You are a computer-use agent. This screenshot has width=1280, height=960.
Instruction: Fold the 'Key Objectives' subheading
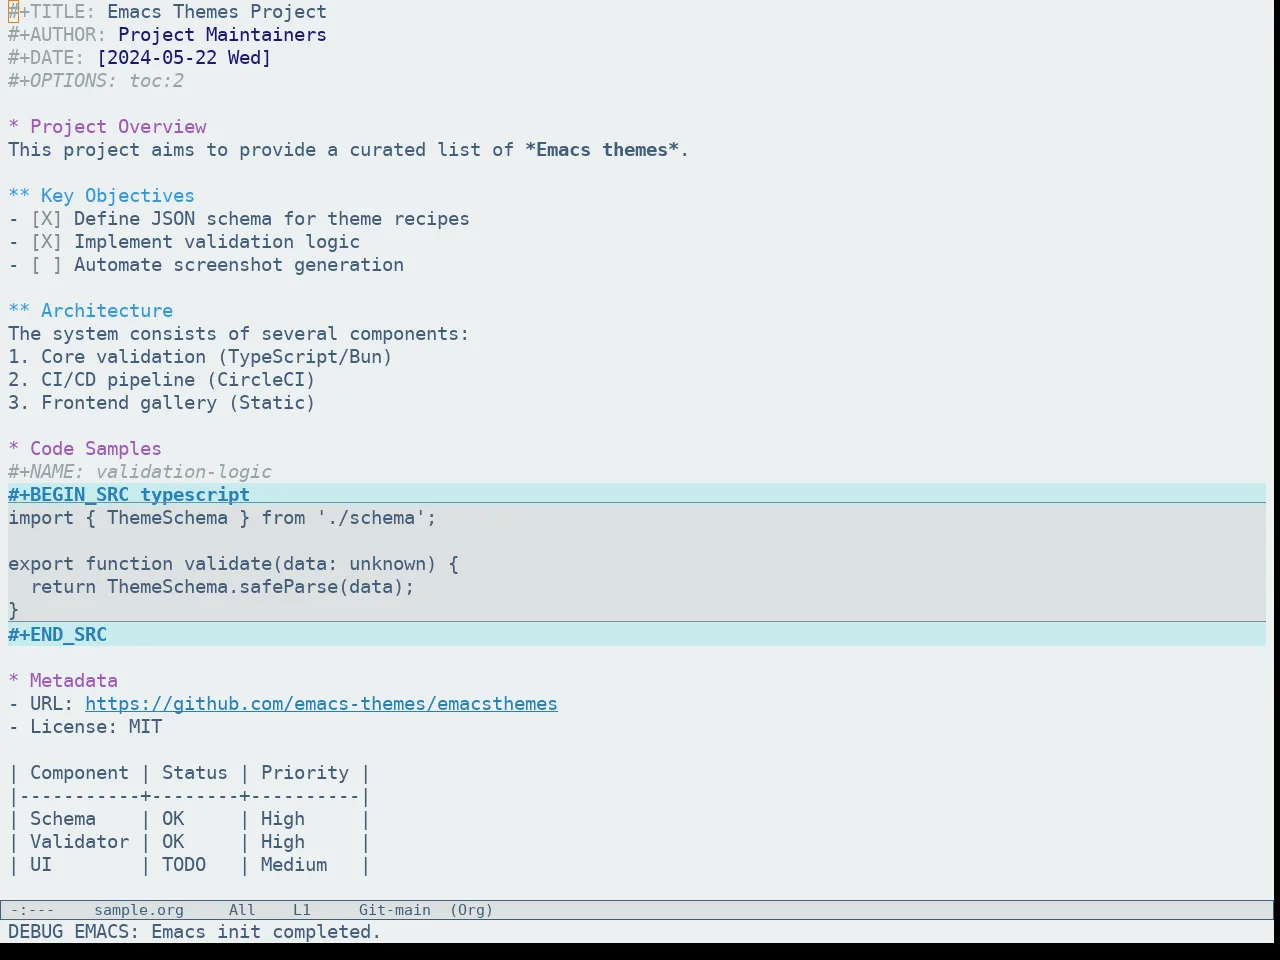101,196
